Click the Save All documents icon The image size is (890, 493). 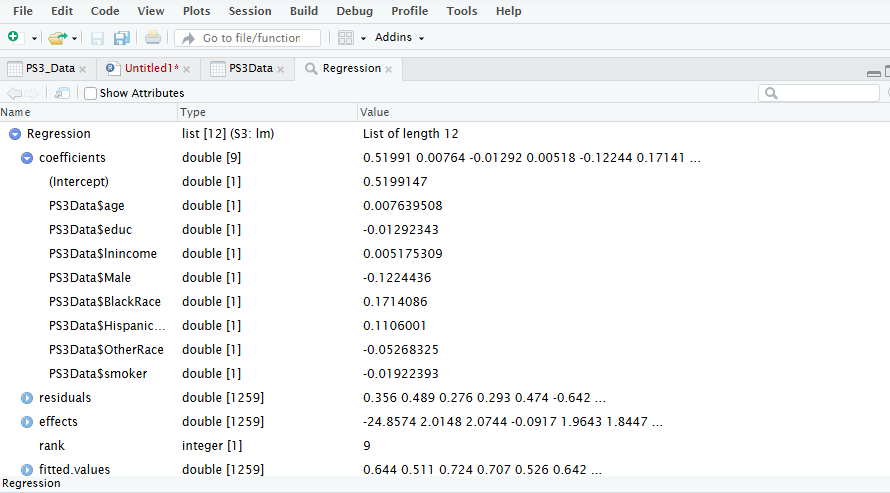click(121, 38)
